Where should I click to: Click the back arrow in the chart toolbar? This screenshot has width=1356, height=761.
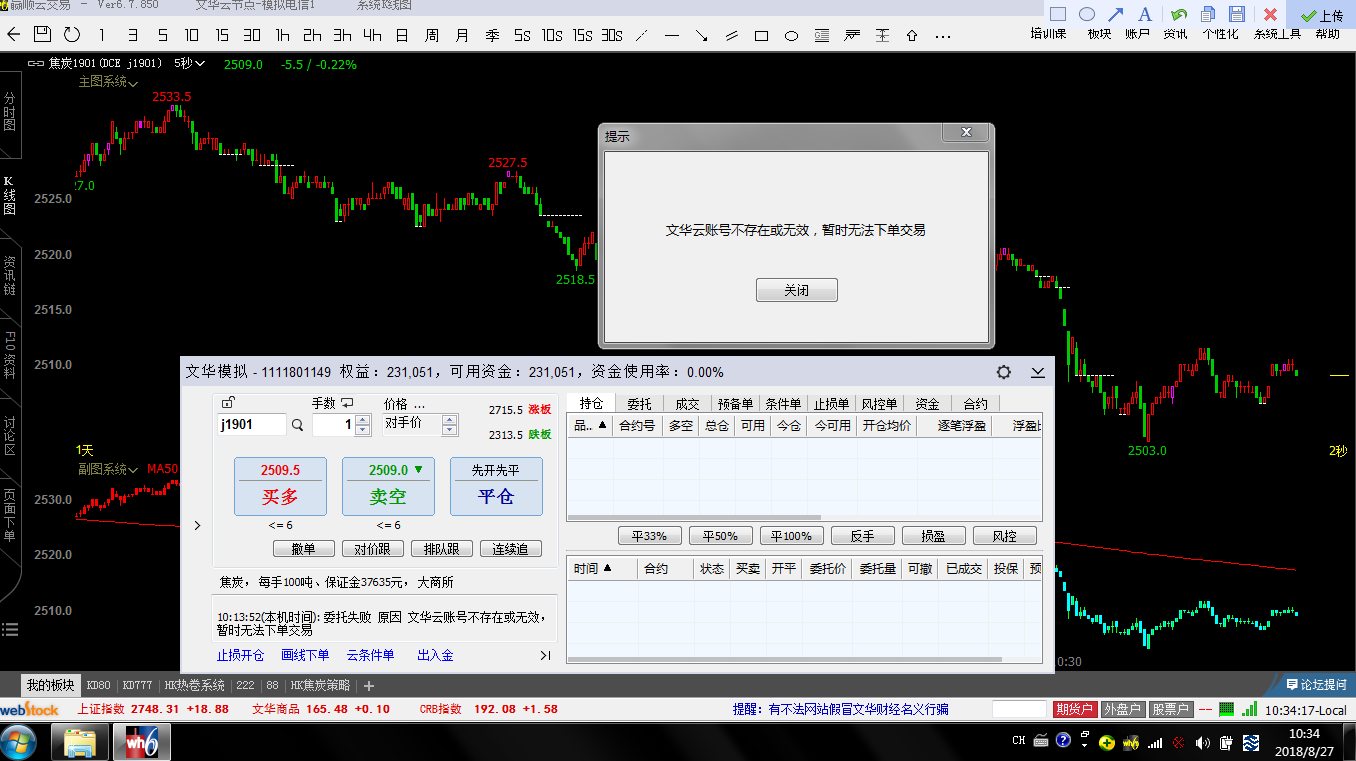click(13, 35)
